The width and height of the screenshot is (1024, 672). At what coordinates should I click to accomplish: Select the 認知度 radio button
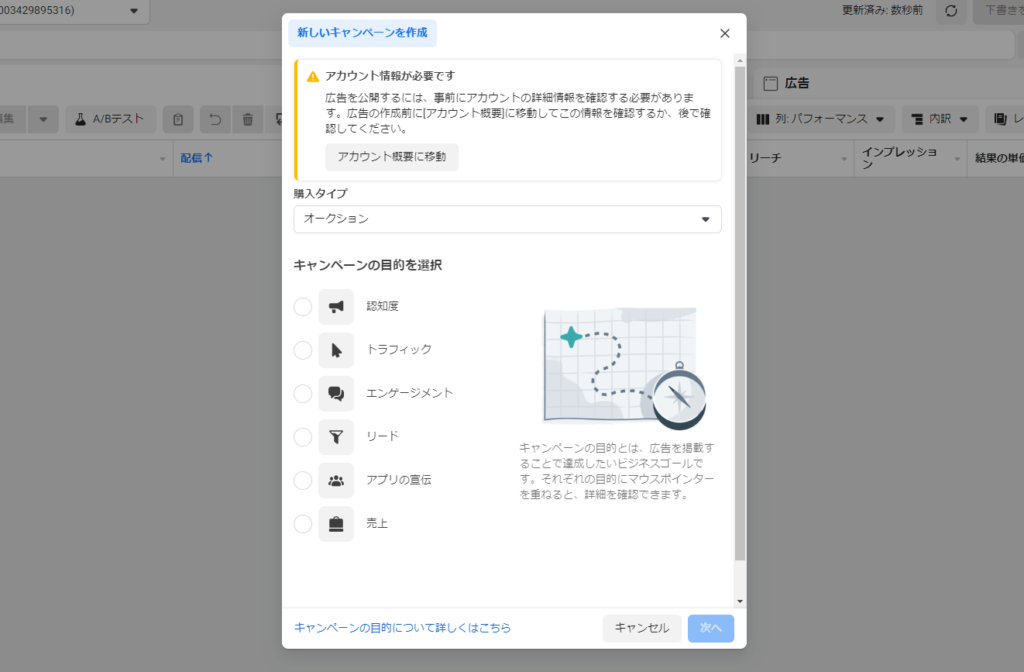point(303,307)
